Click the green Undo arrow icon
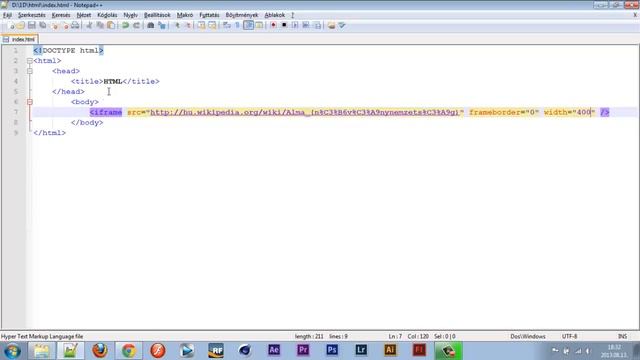The height and width of the screenshot is (360, 640). coord(126,25)
